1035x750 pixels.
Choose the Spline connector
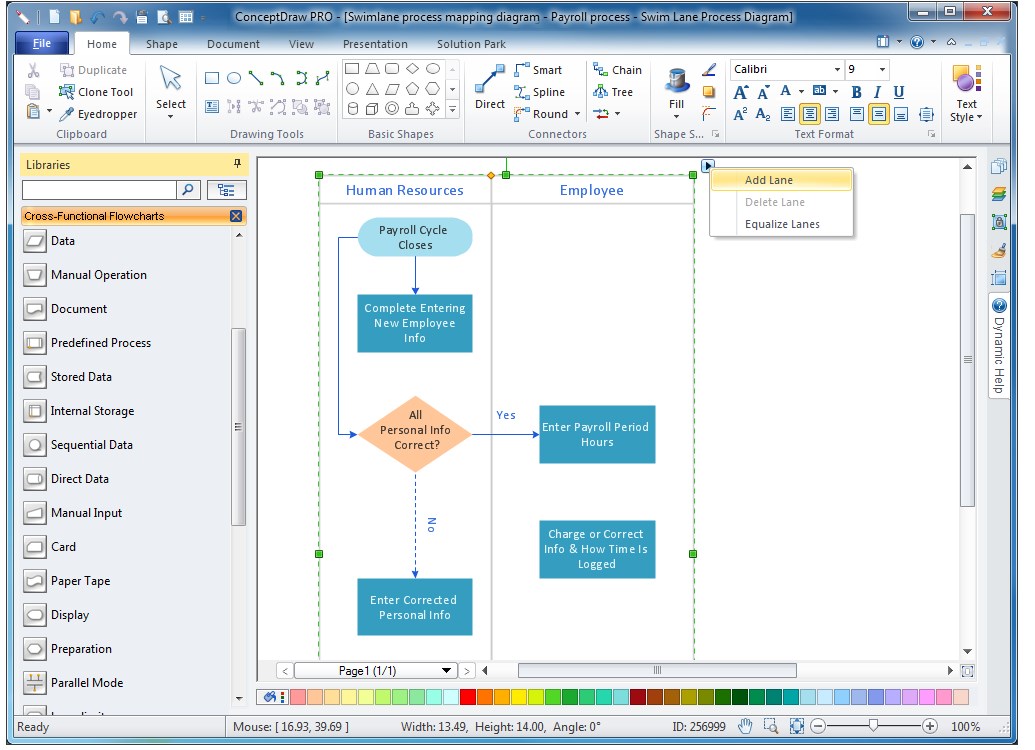pyautogui.click(x=540, y=92)
